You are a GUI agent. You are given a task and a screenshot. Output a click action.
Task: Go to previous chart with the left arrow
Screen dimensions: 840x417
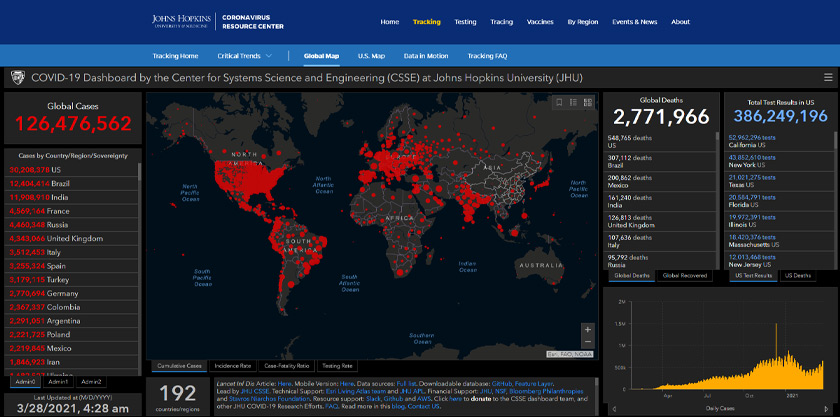[614, 409]
